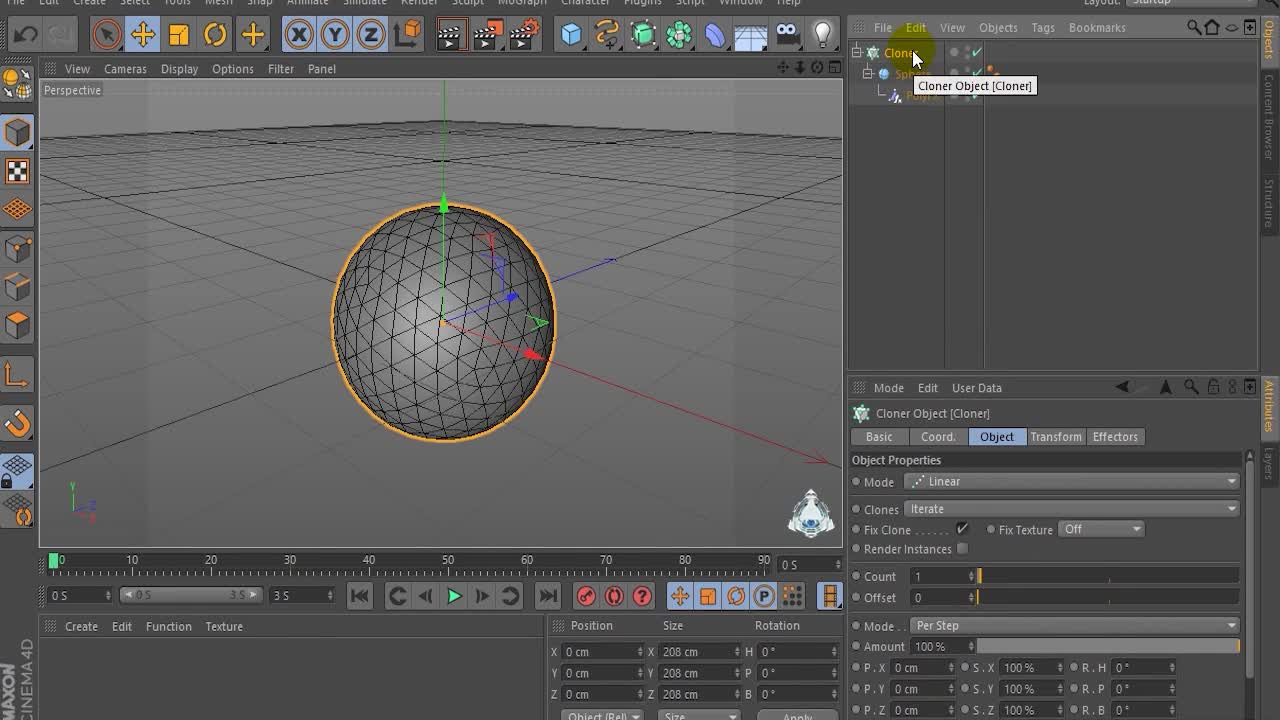Open the Object (Rel) coordinate dropdown
This screenshot has width=1280, height=720.
600,716
